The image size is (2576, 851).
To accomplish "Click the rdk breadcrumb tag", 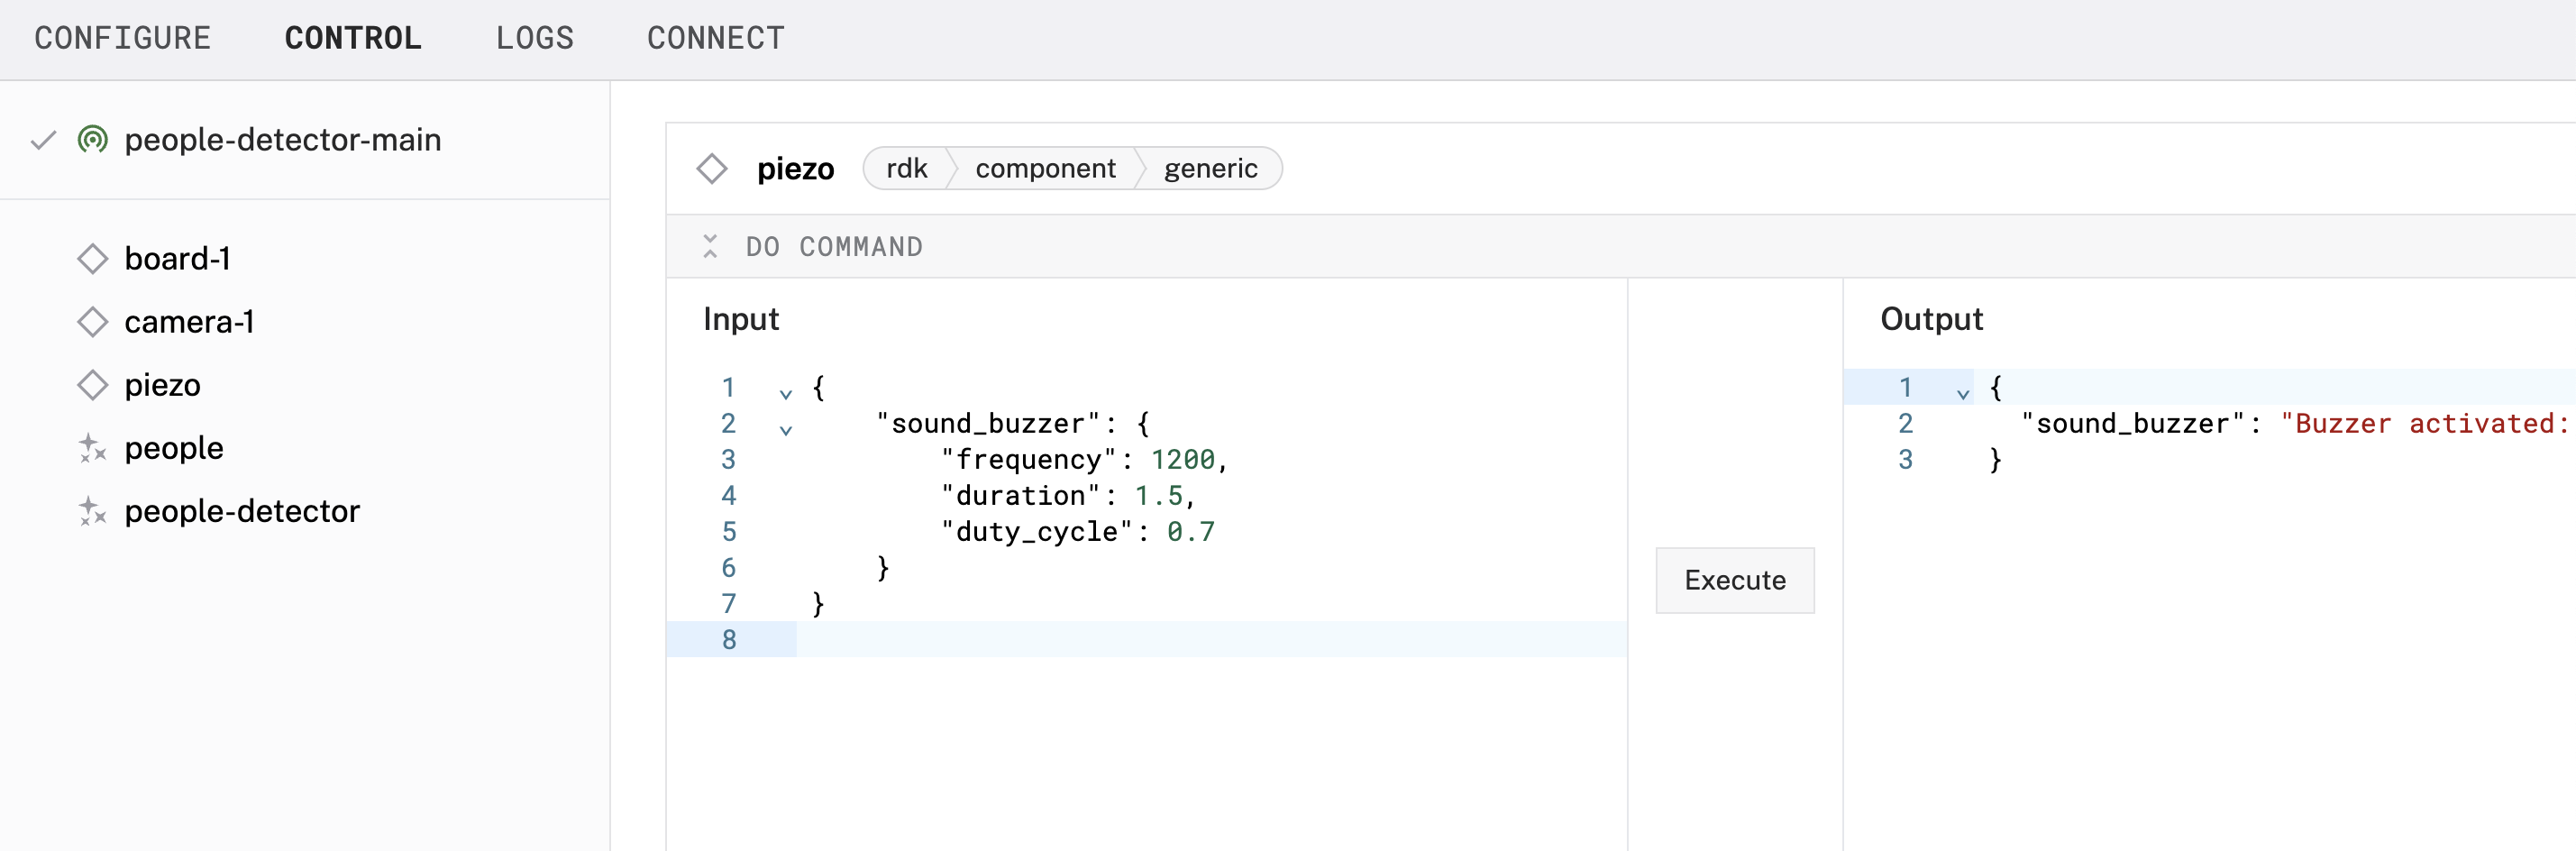I will coord(907,168).
